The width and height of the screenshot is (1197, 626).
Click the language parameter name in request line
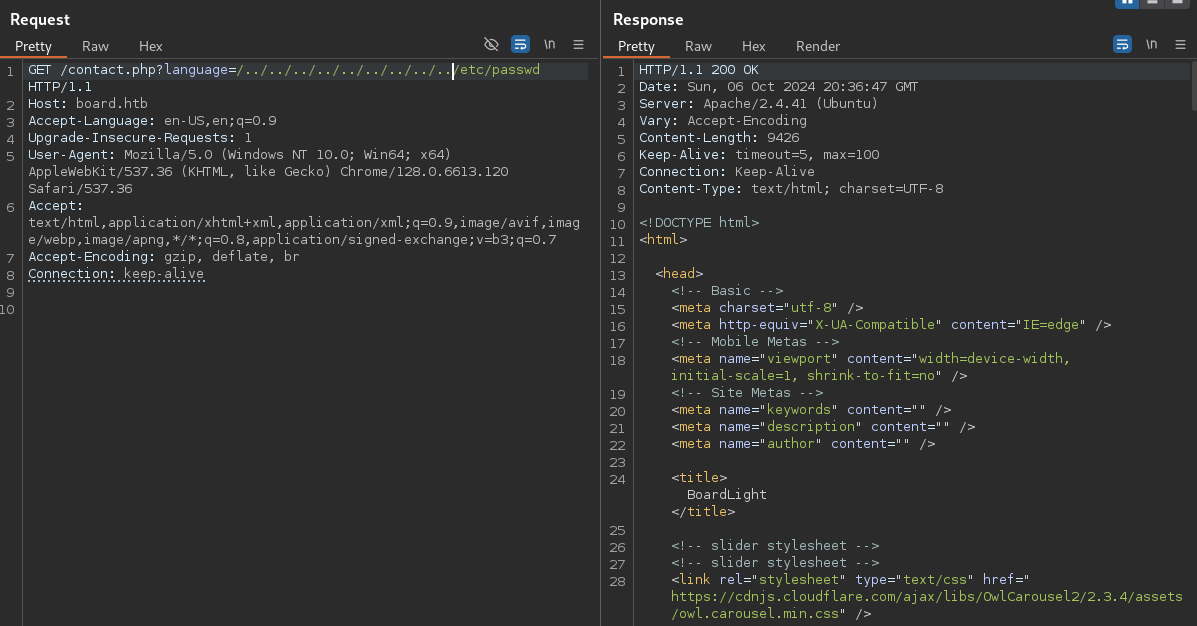[x=196, y=69]
